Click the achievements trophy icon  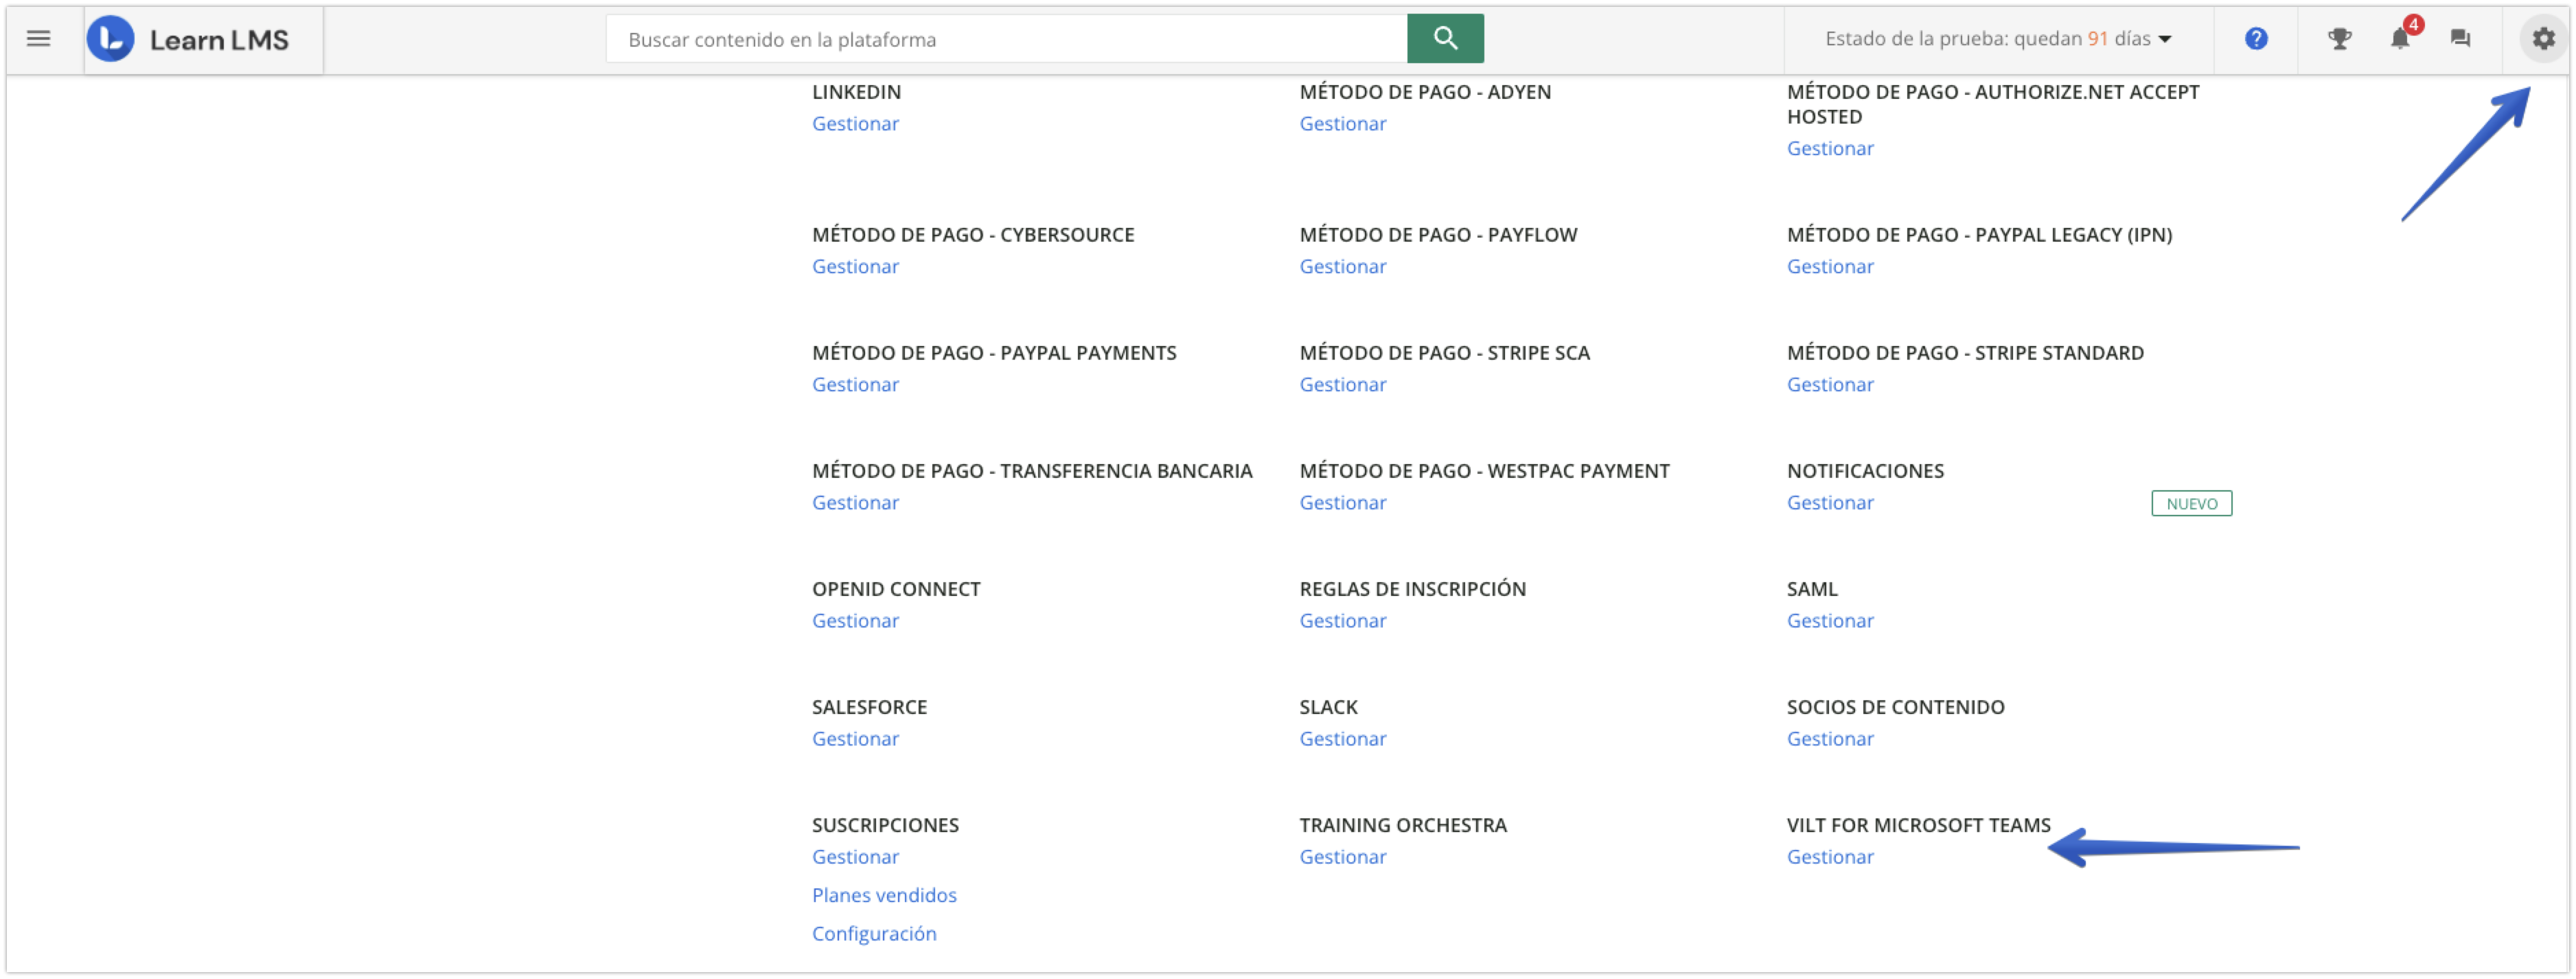(x=2340, y=38)
